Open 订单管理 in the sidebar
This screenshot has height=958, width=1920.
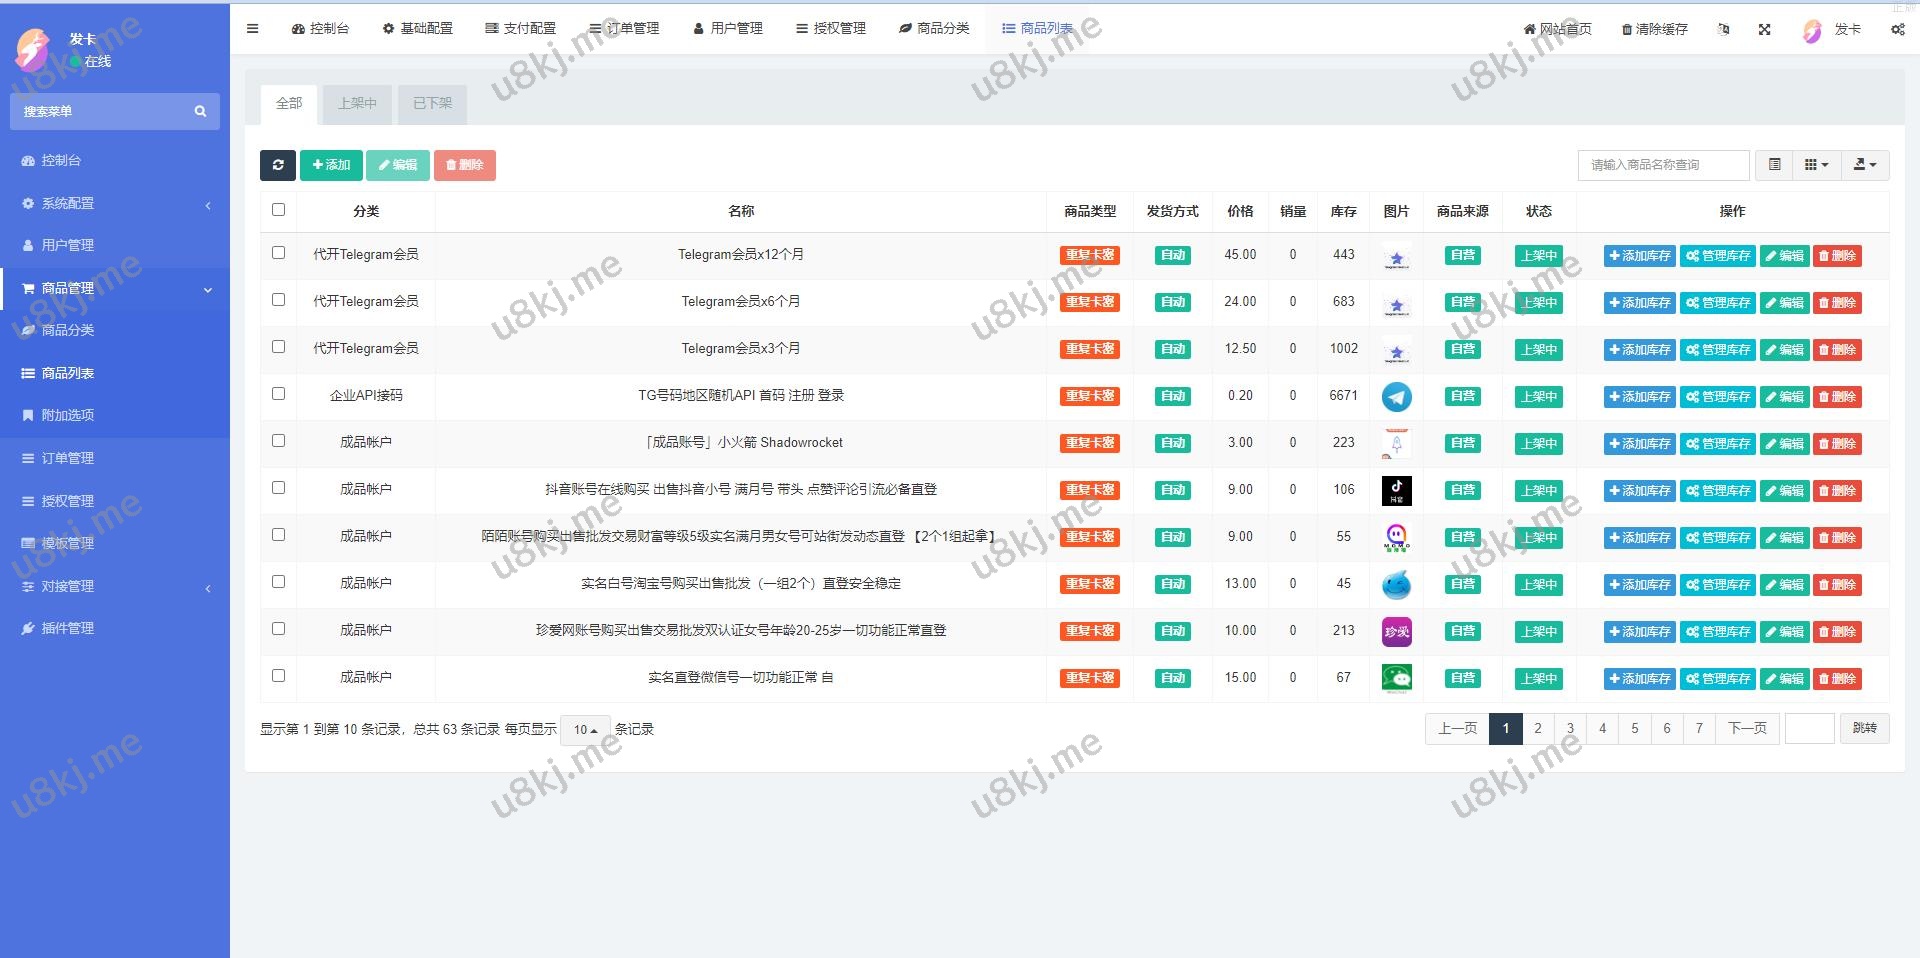coord(68,458)
